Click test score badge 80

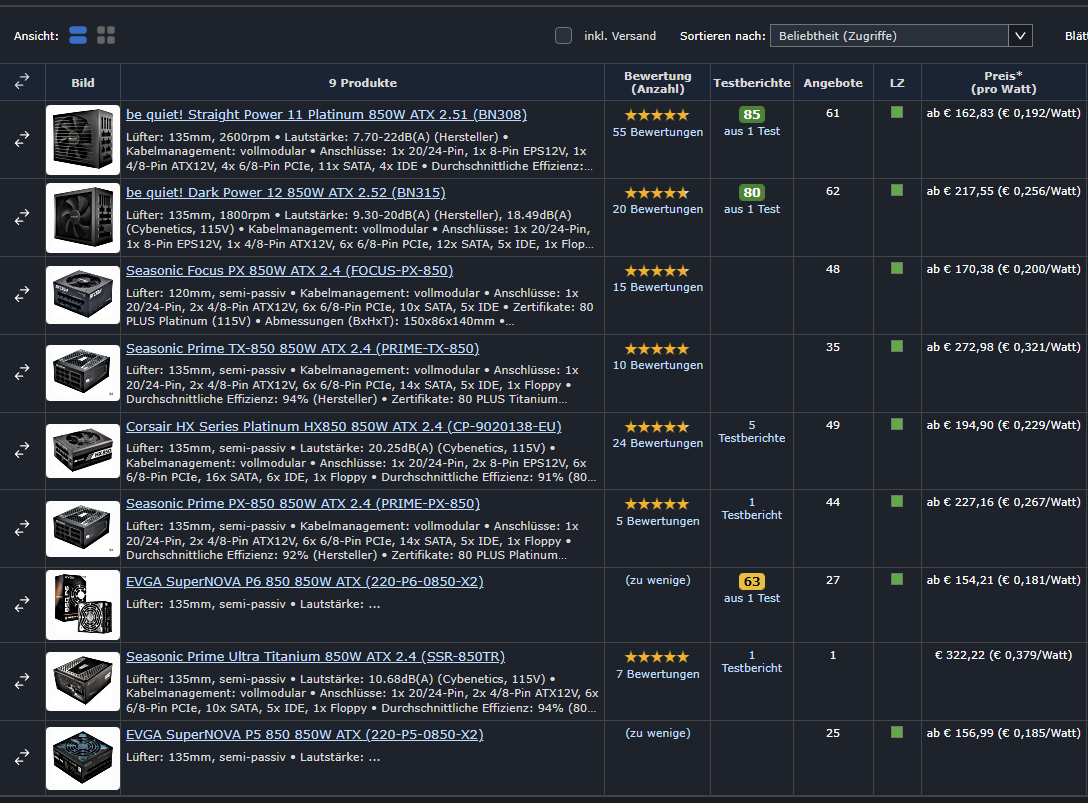(x=751, y=192)
